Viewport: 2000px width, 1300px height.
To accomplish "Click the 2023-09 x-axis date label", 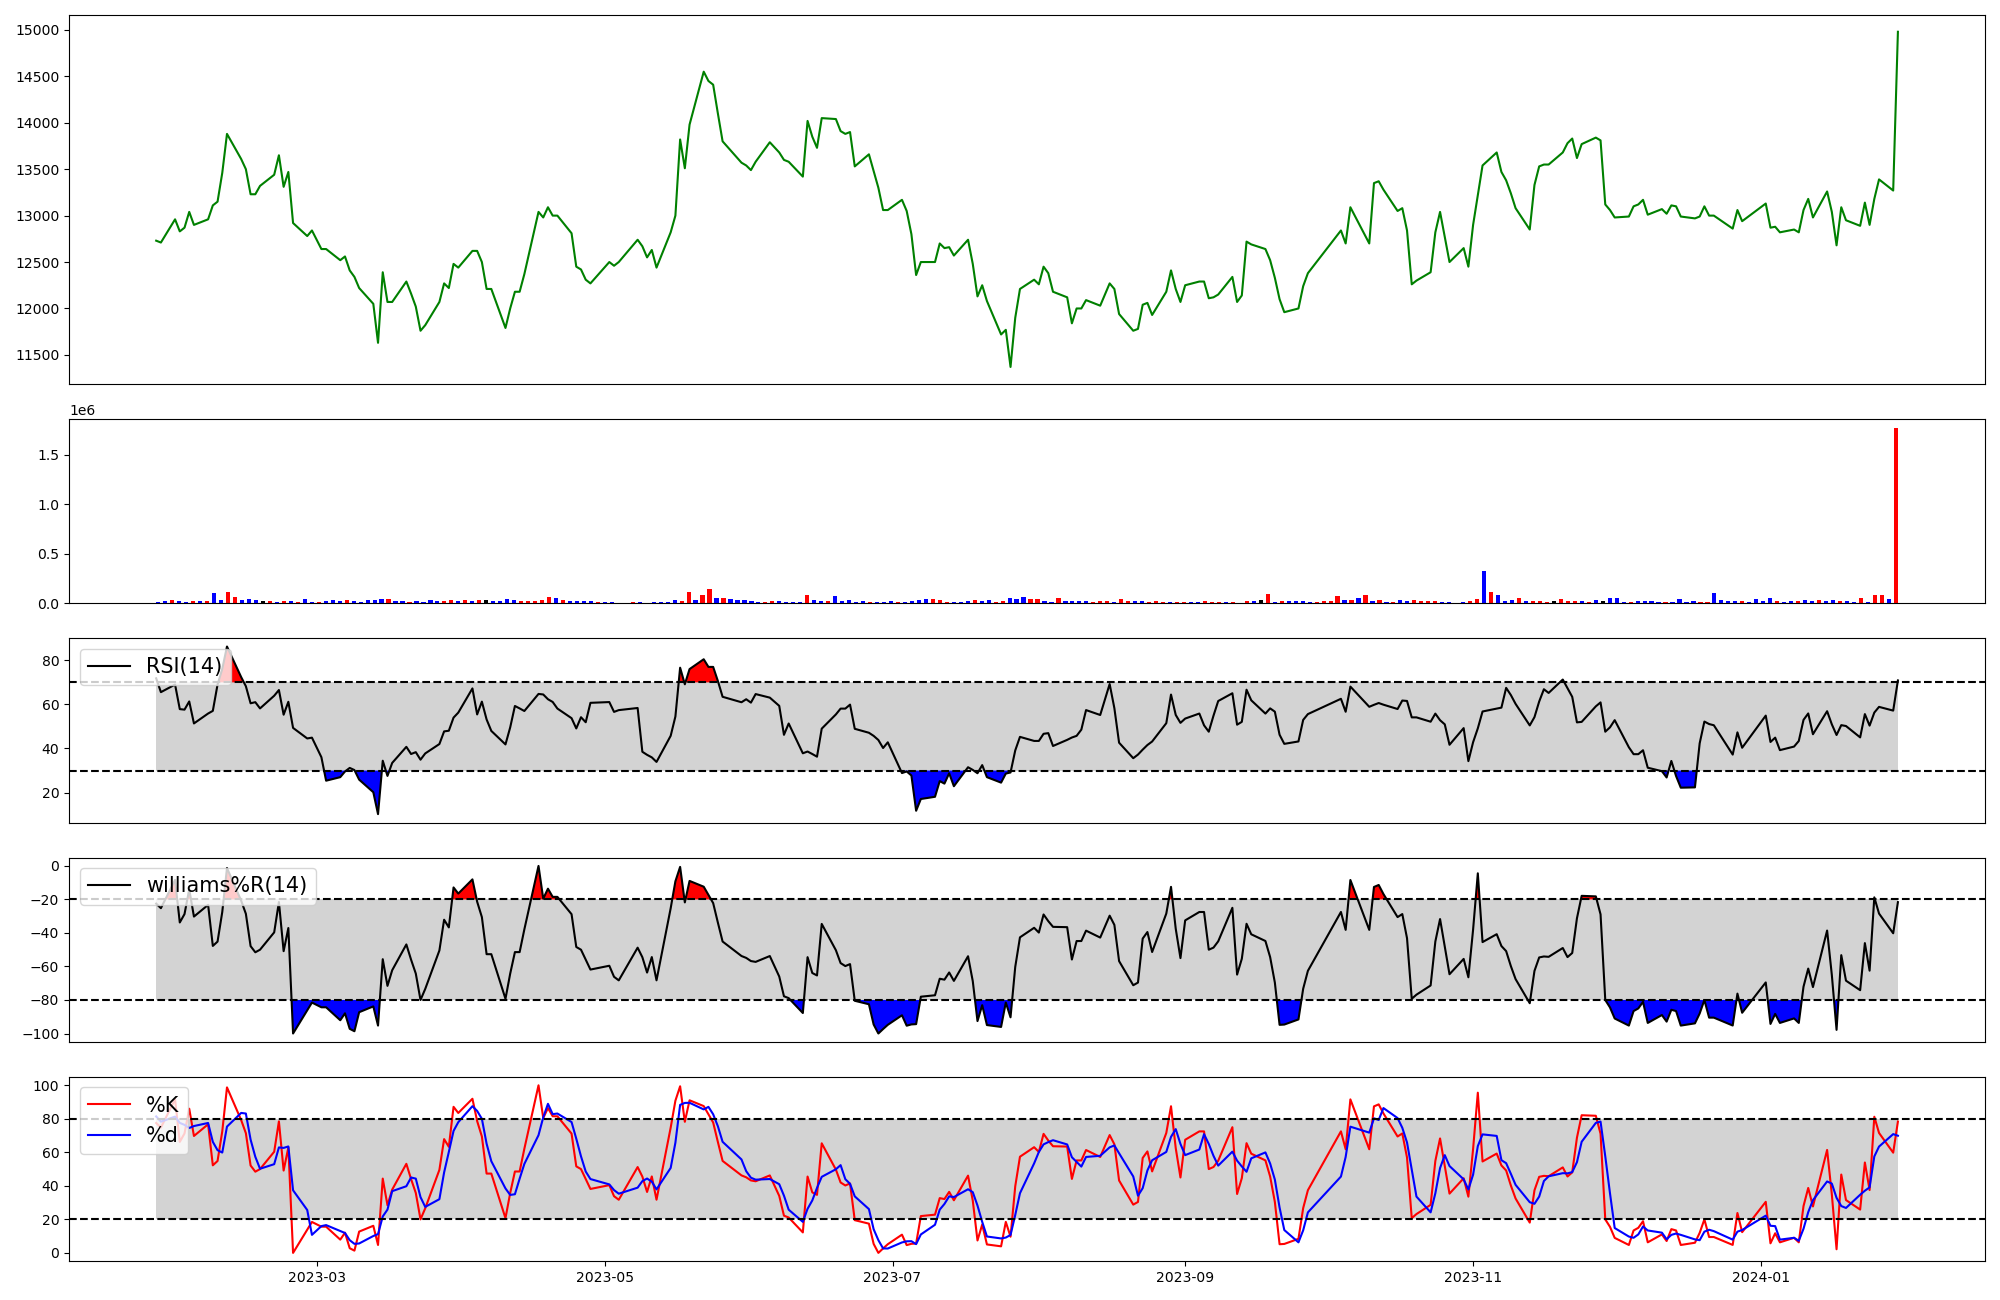I will click(x=1185, y=1277).
